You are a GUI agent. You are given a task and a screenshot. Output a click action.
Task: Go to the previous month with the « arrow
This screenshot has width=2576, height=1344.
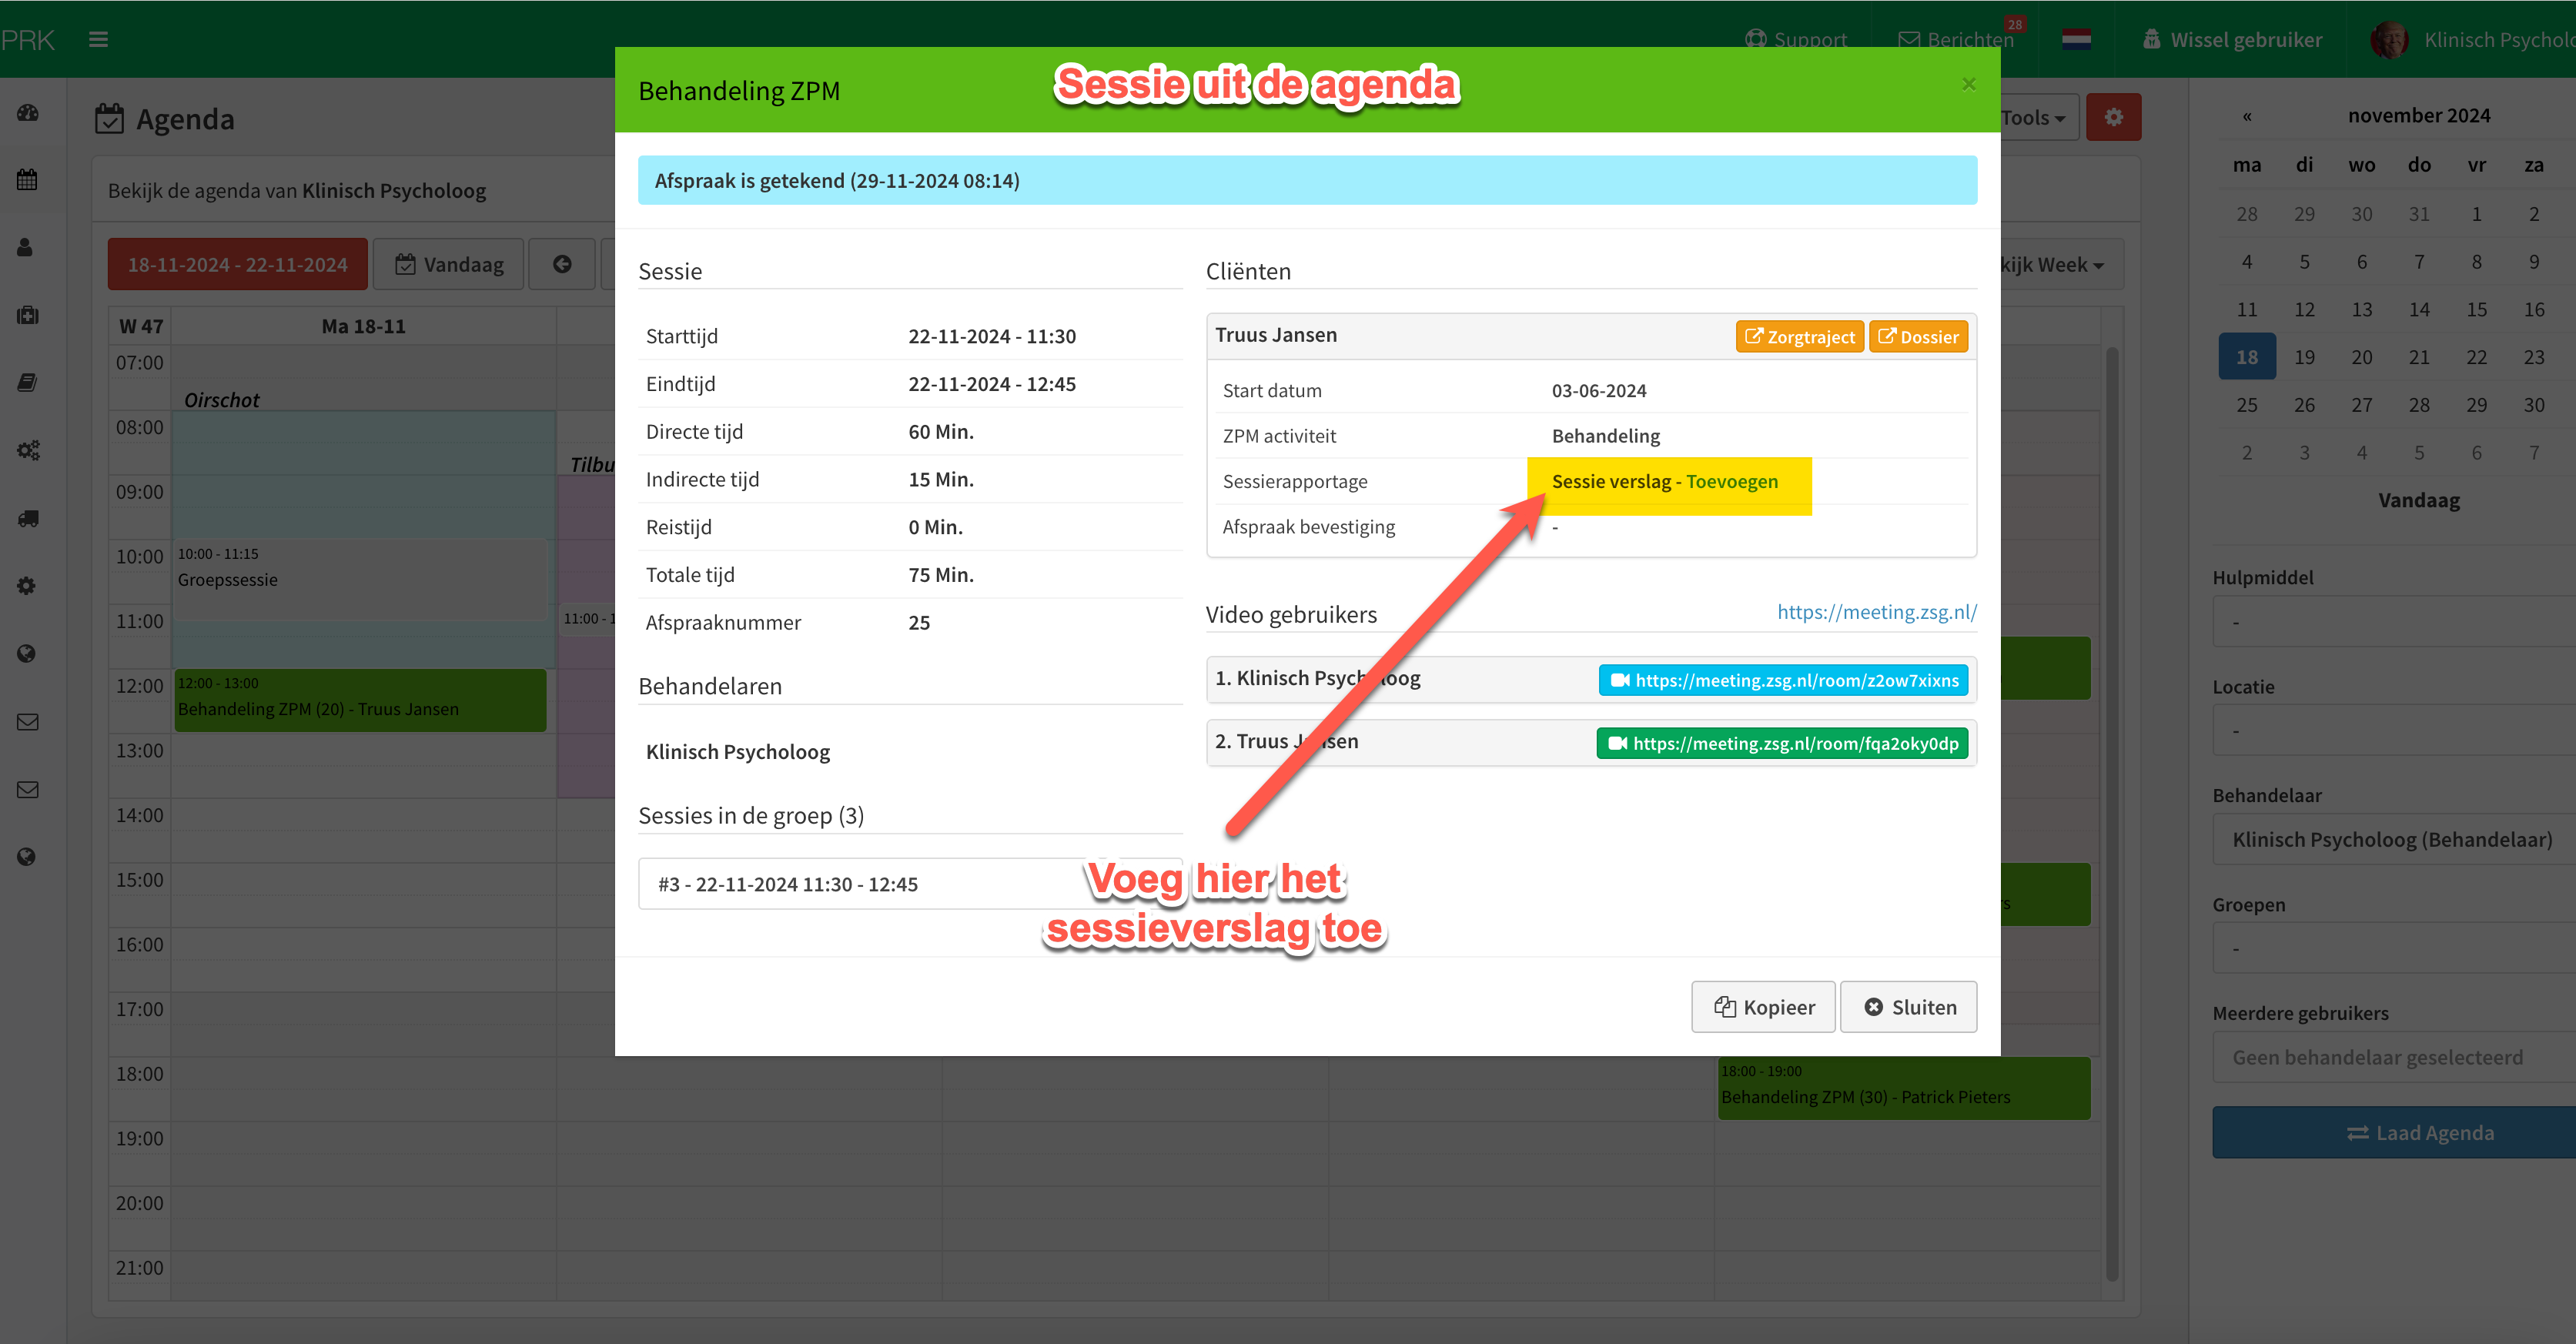(2247, 116)
